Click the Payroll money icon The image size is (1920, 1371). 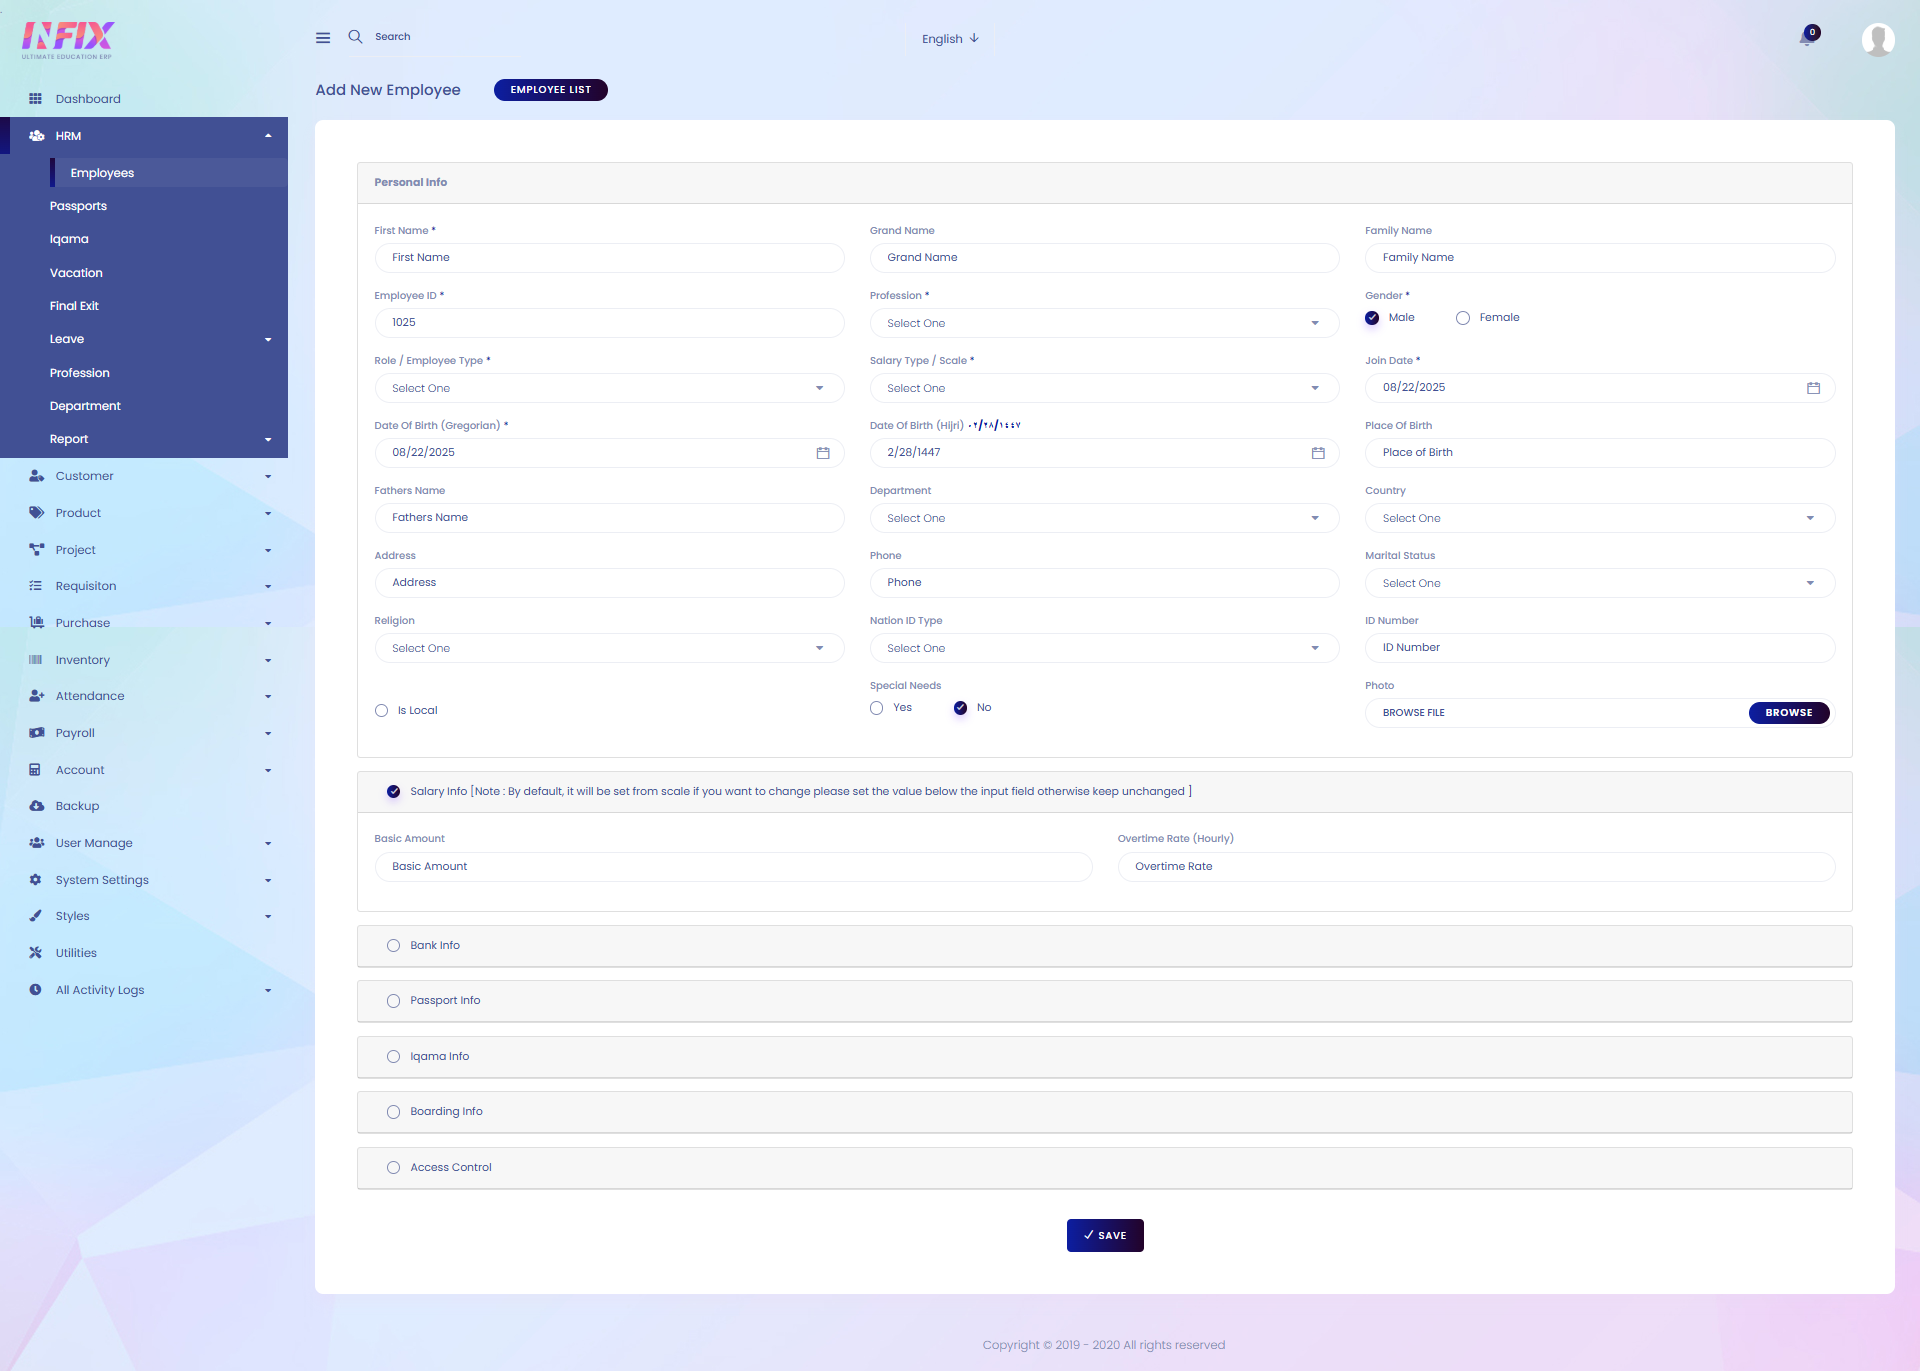tap(37, 733)
